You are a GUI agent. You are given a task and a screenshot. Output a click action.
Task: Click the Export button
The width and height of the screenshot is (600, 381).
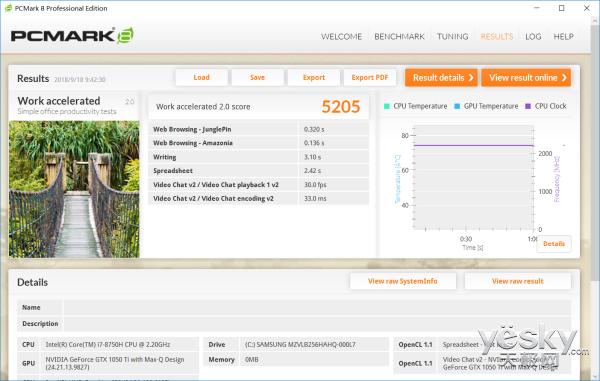314,77
